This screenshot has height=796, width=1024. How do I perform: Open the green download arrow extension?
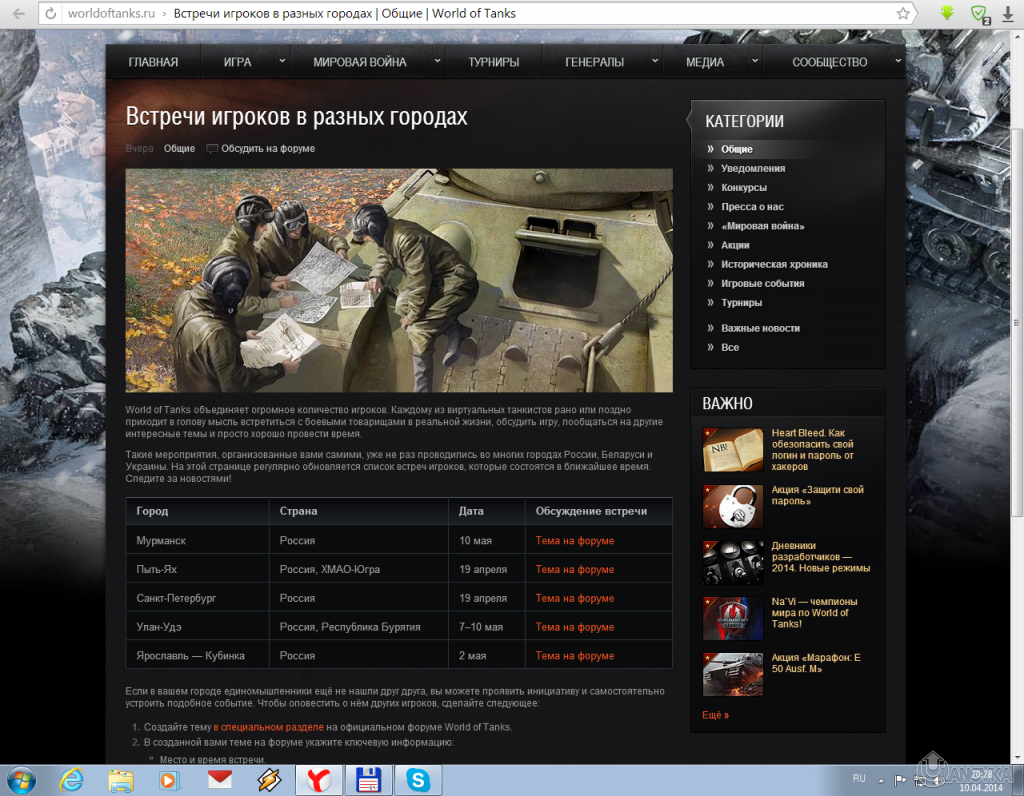947,13
